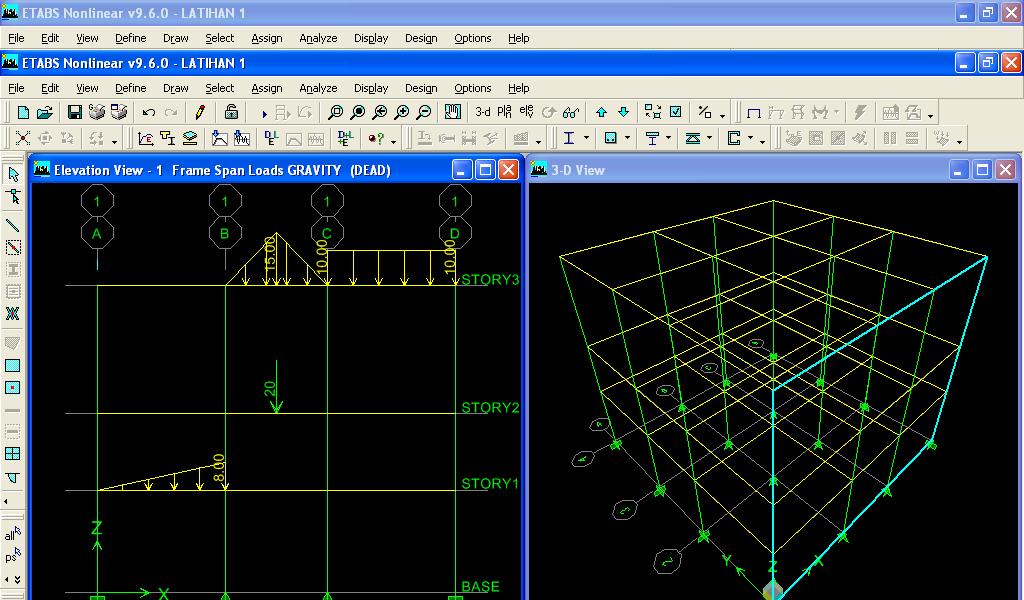Expand the steel frame design dropdown arrow
The image size is (1024, 600).
point(586,138)
